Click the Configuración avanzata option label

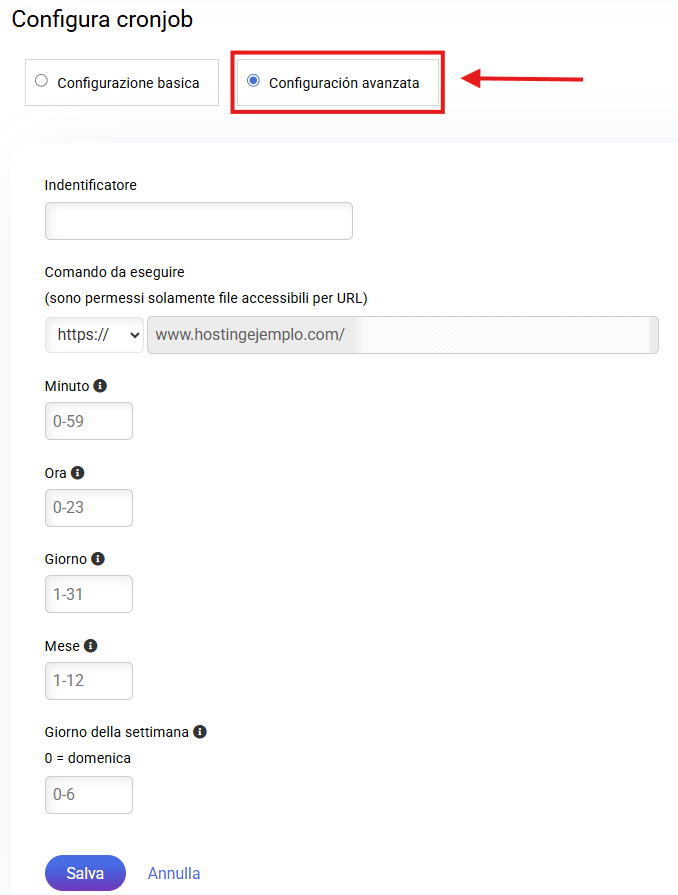[344, 83]
